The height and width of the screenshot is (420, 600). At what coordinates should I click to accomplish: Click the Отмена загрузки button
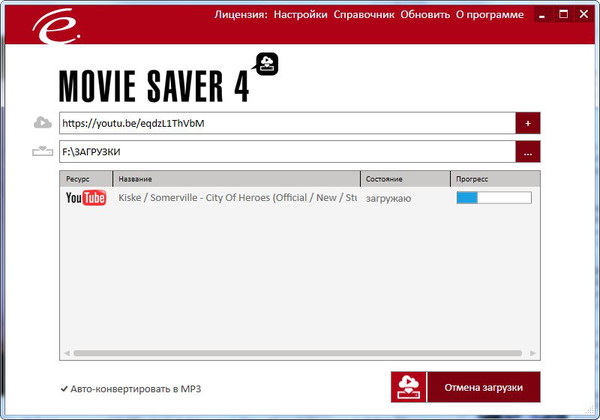pos(484,387)
